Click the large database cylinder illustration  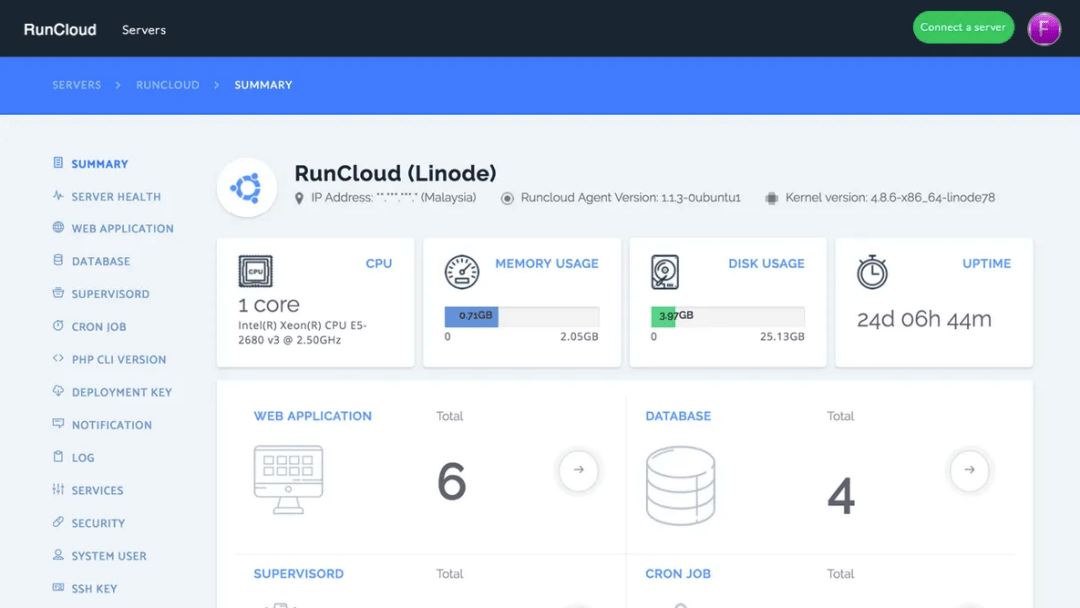click(x=681, y=485)
